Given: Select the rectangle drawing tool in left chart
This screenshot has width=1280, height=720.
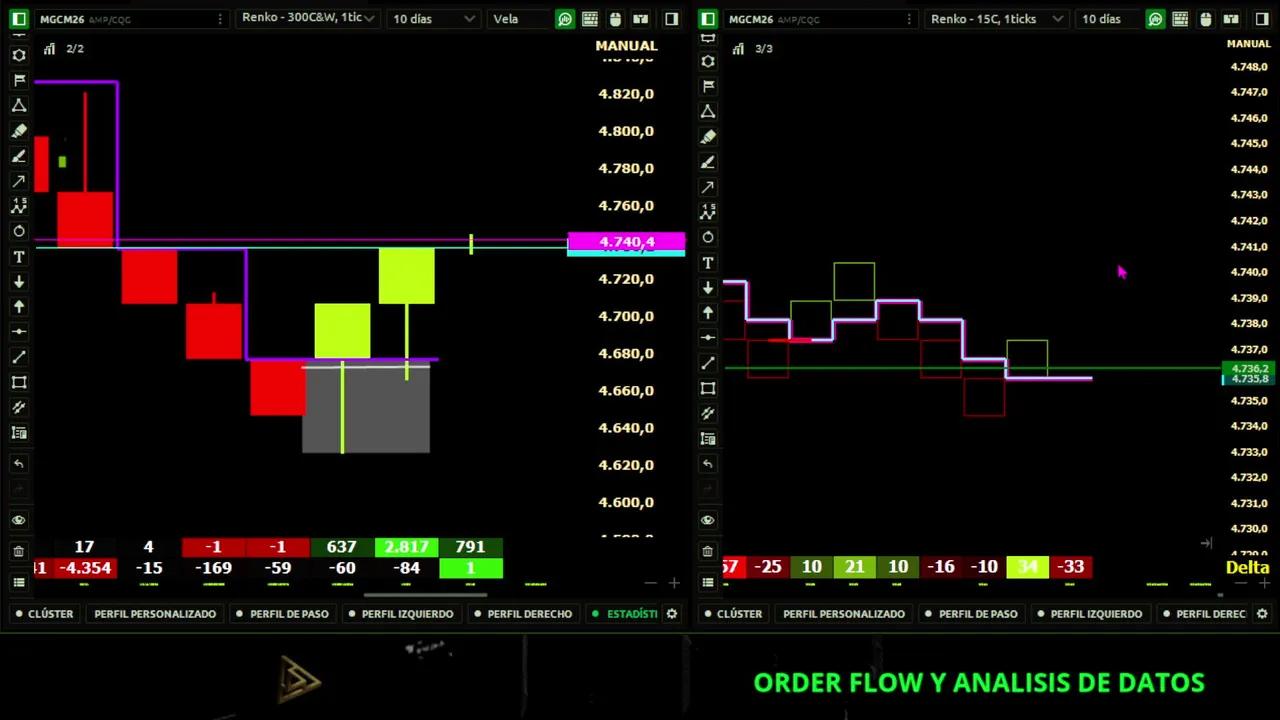Looking at the screenshot, I should (x=19, y=382).
